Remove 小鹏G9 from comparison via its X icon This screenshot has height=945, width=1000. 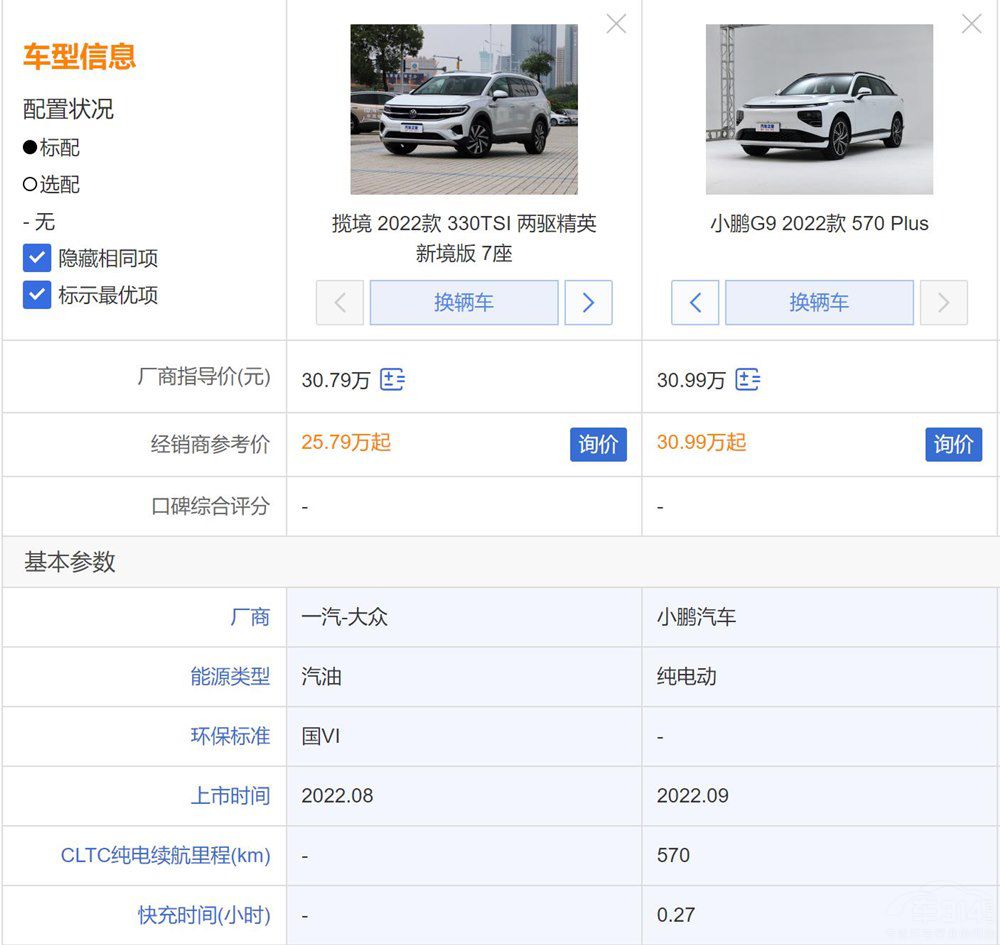click(971, 23)
